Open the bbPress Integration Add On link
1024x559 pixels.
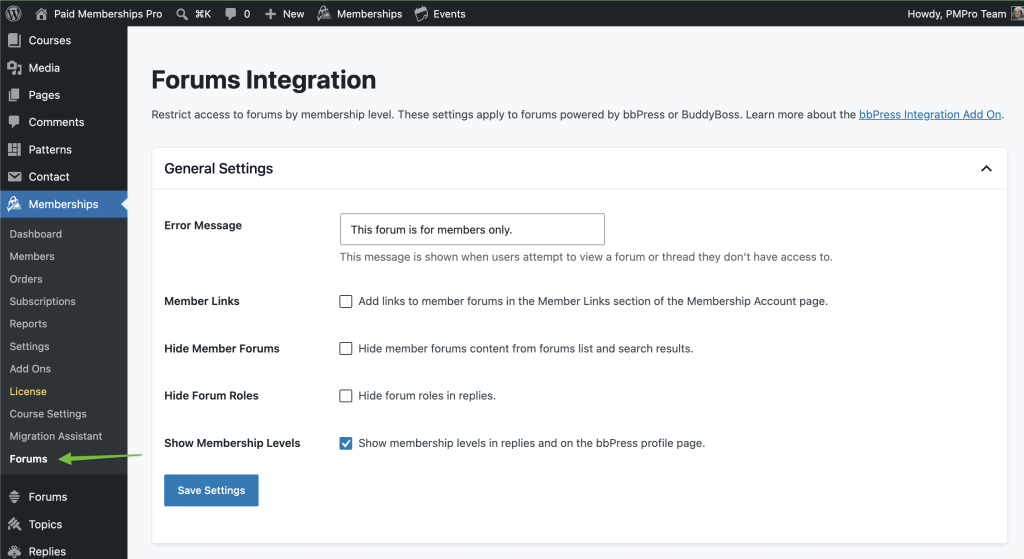point(930,114)
